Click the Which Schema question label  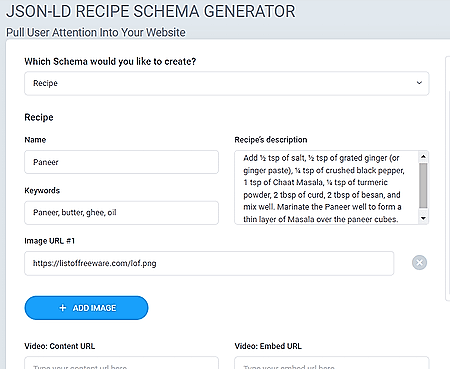(110, 61)
